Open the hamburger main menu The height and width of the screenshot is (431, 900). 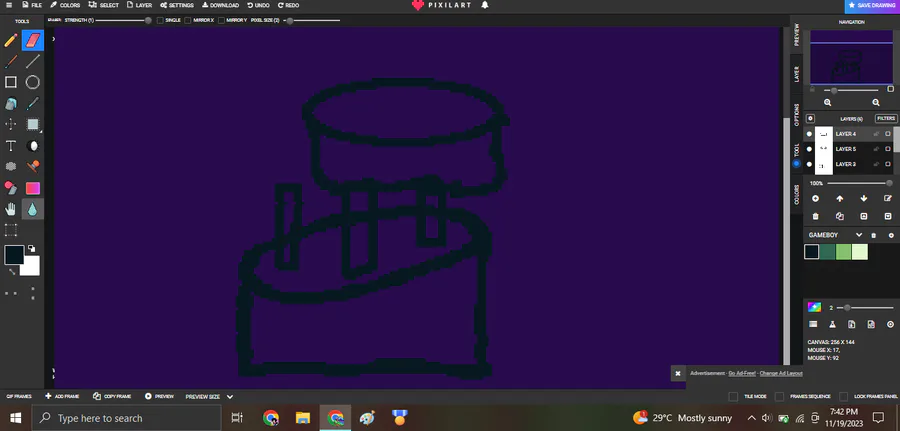coord(9,5)
